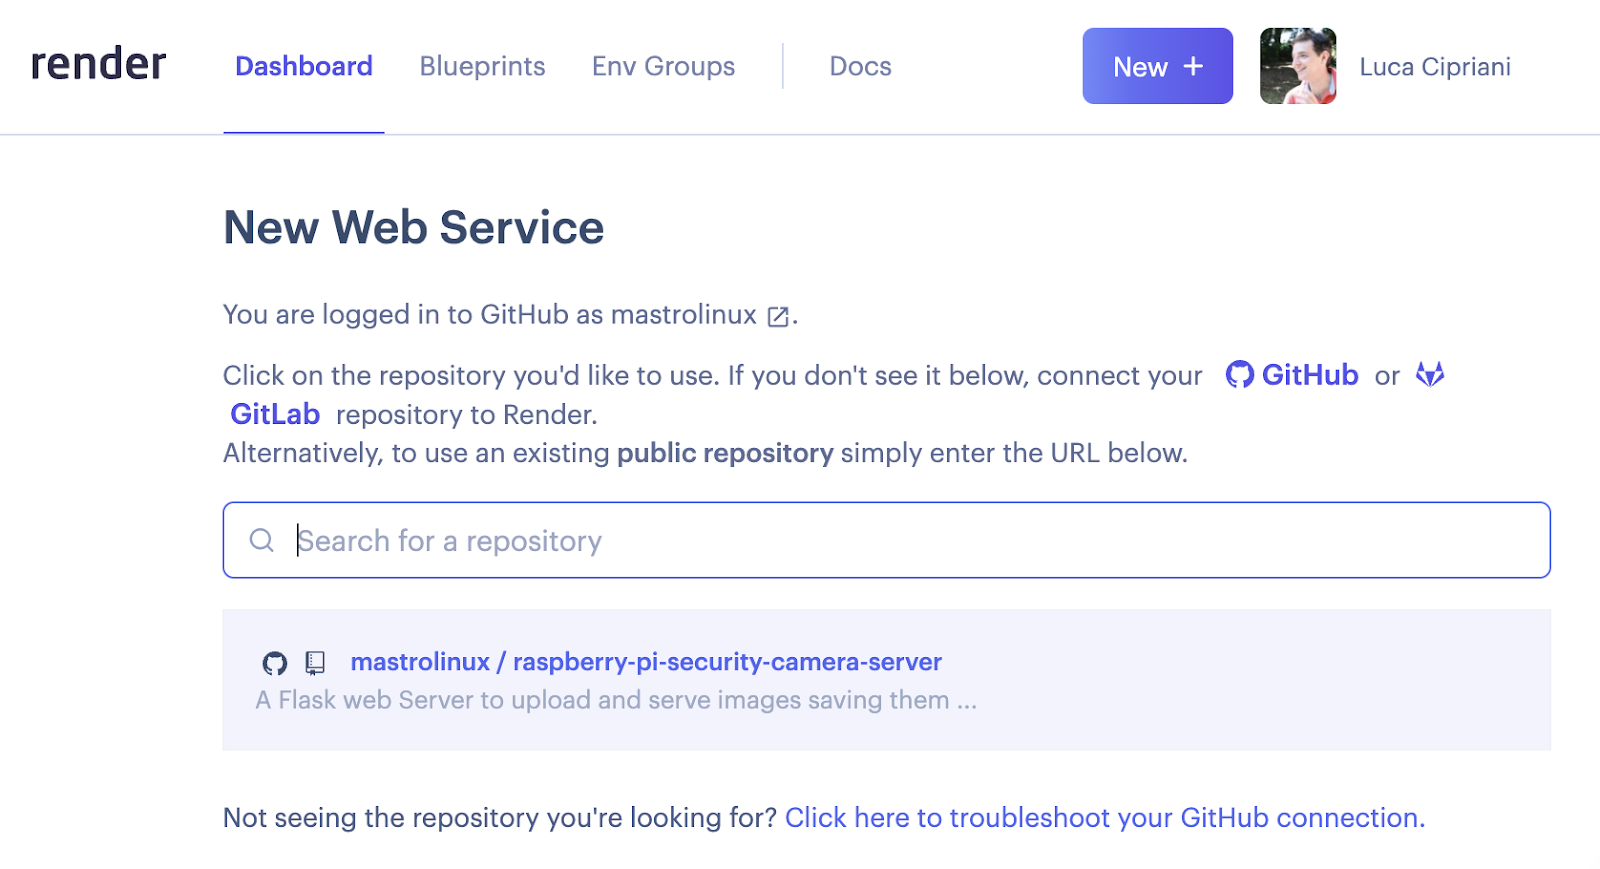Open the user avatar photo
The height and width of the screenshot is (869, 1600).
point(1297,67)
